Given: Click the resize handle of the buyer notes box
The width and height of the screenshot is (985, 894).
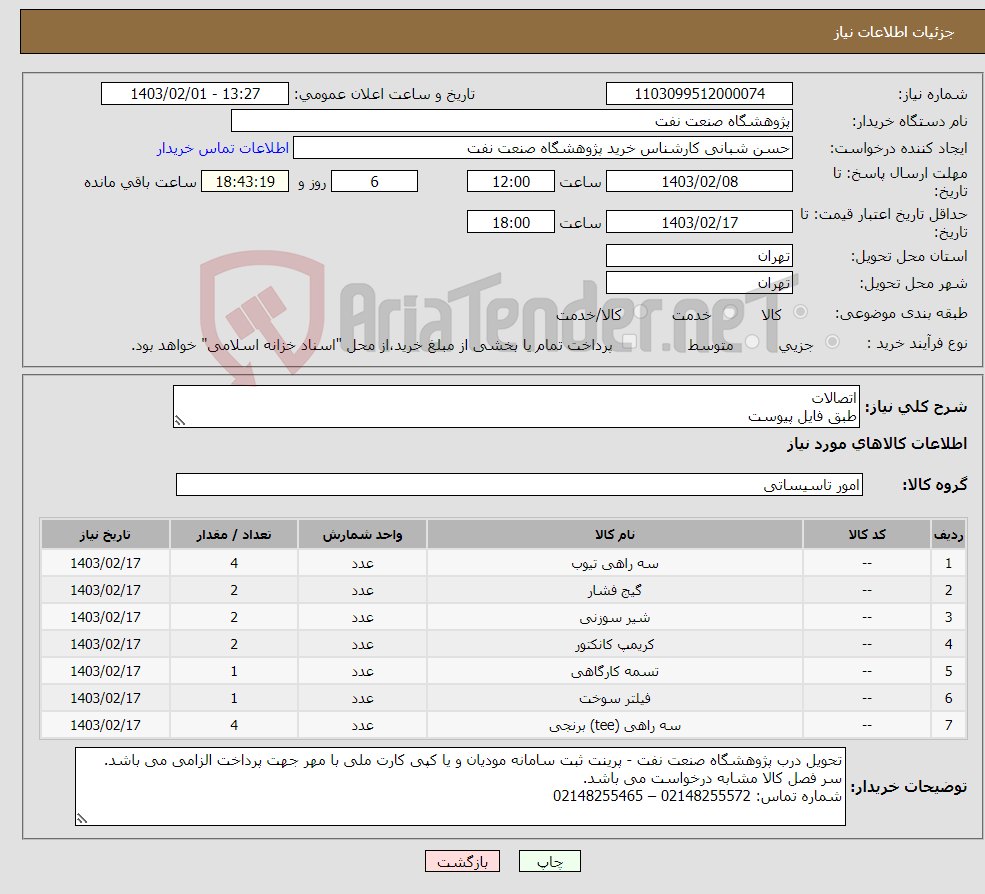Looking at the screenshot, I should point(82,818).
